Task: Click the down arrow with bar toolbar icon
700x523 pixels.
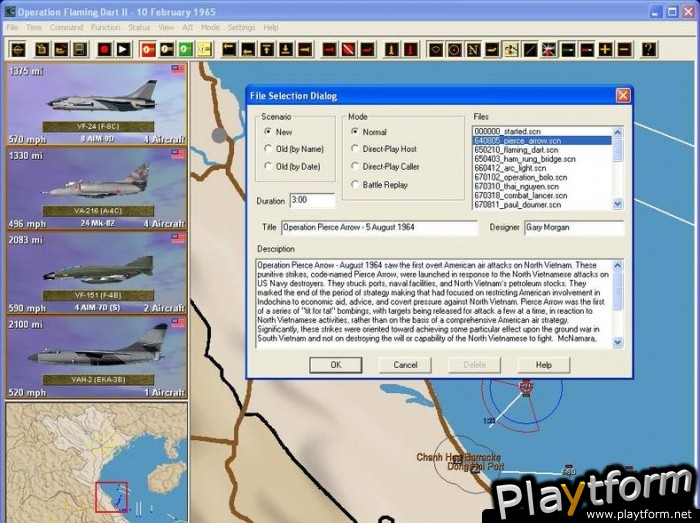Action: [286, 49]
